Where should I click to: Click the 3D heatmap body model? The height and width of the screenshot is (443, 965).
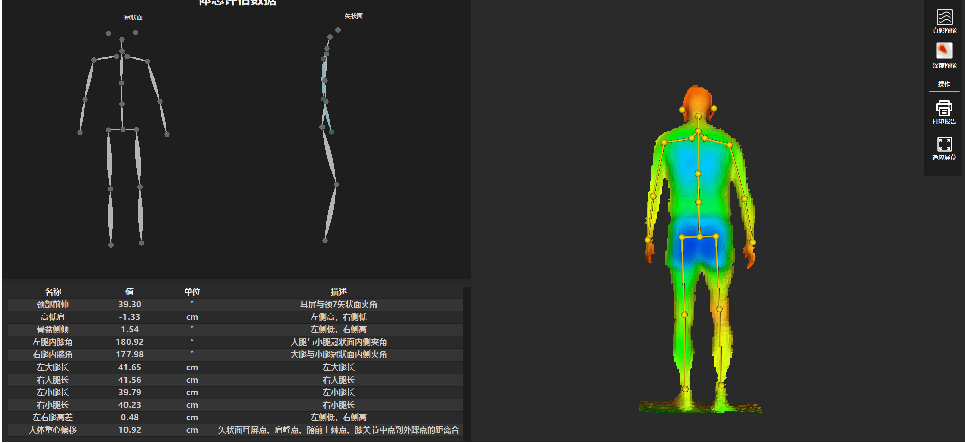pos(699,250)
